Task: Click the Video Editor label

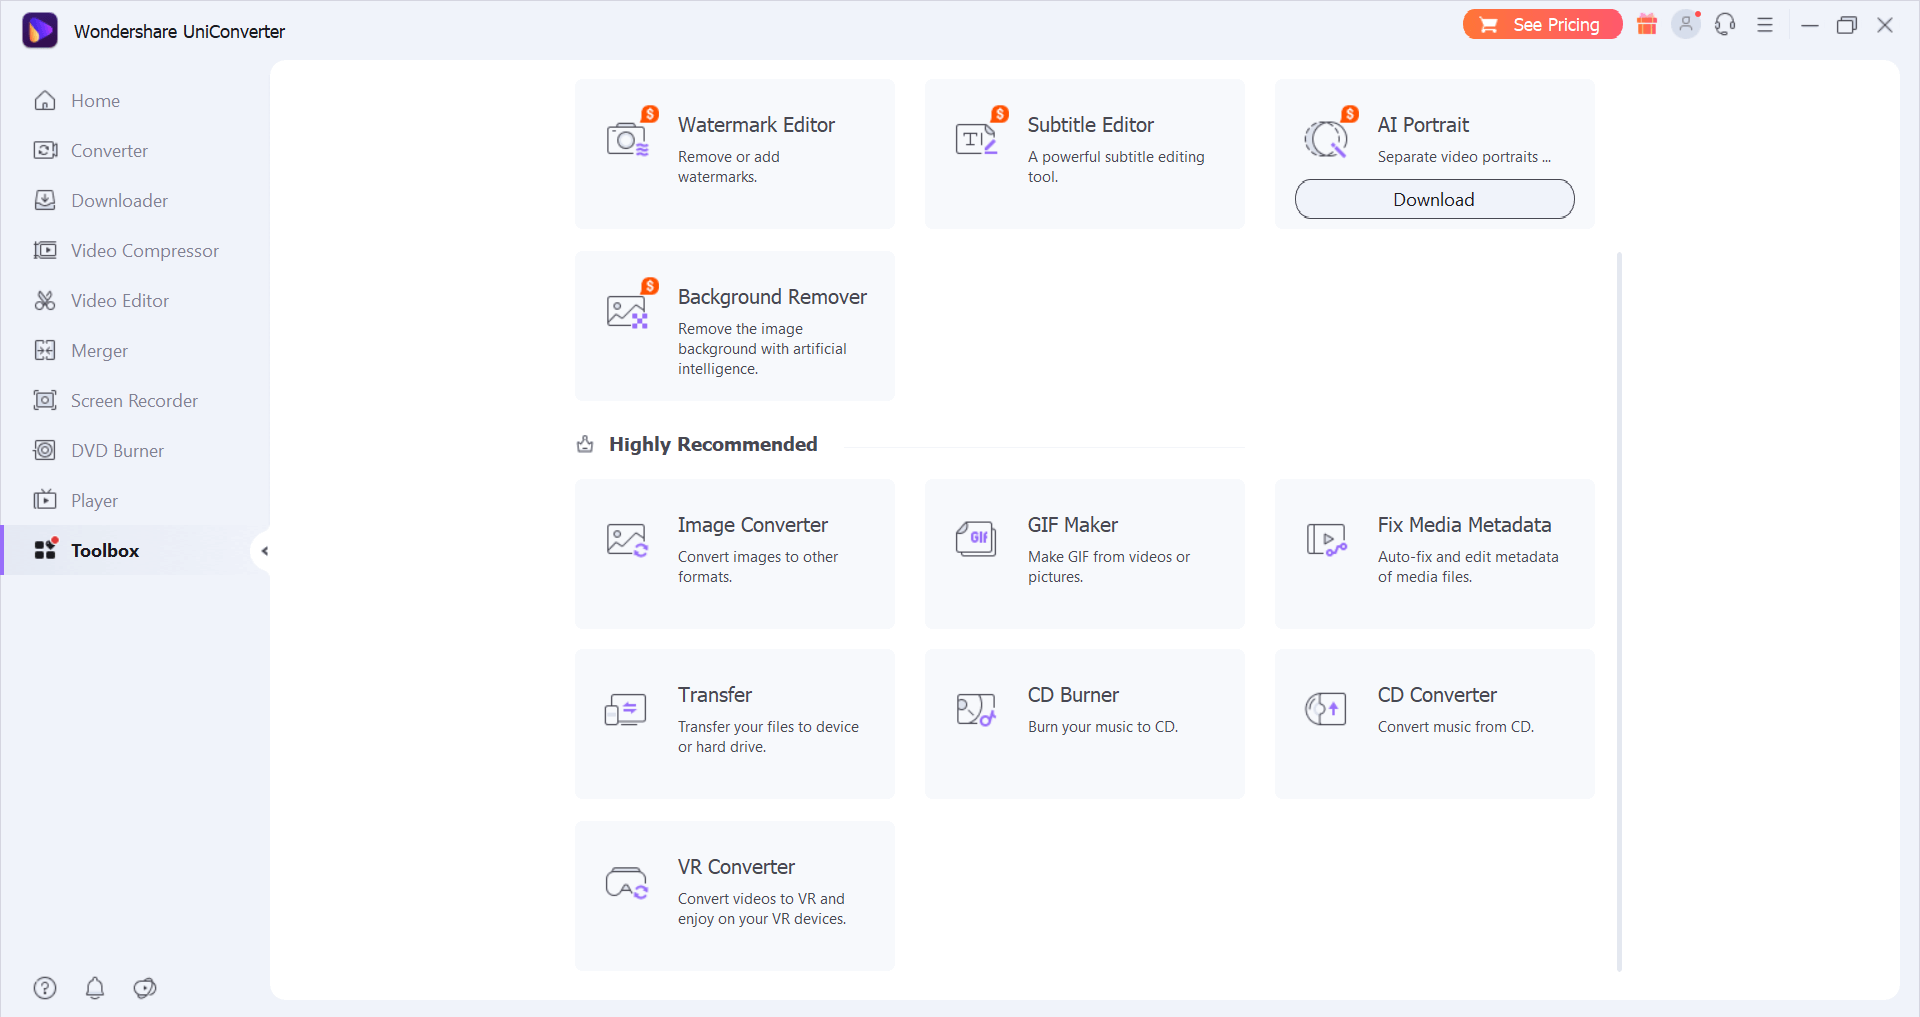Action: (x=120, y=300)
